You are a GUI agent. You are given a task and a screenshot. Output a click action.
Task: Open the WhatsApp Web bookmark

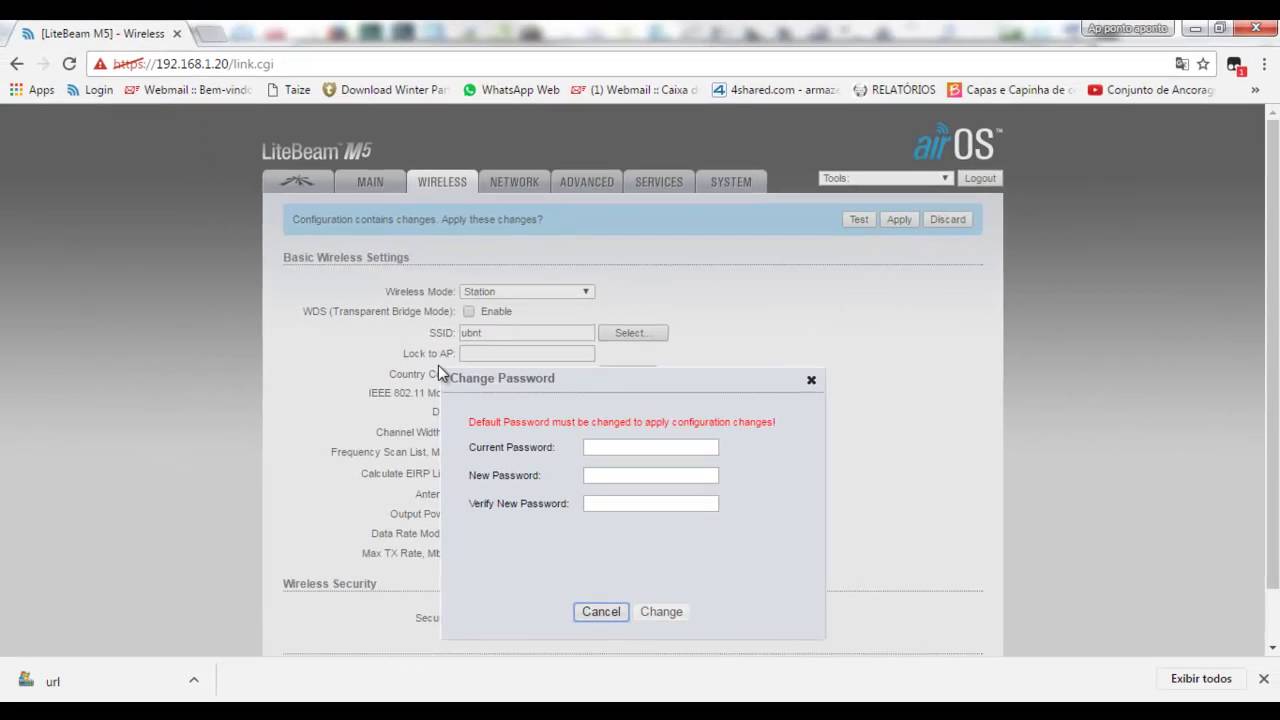tap(511, 89)
